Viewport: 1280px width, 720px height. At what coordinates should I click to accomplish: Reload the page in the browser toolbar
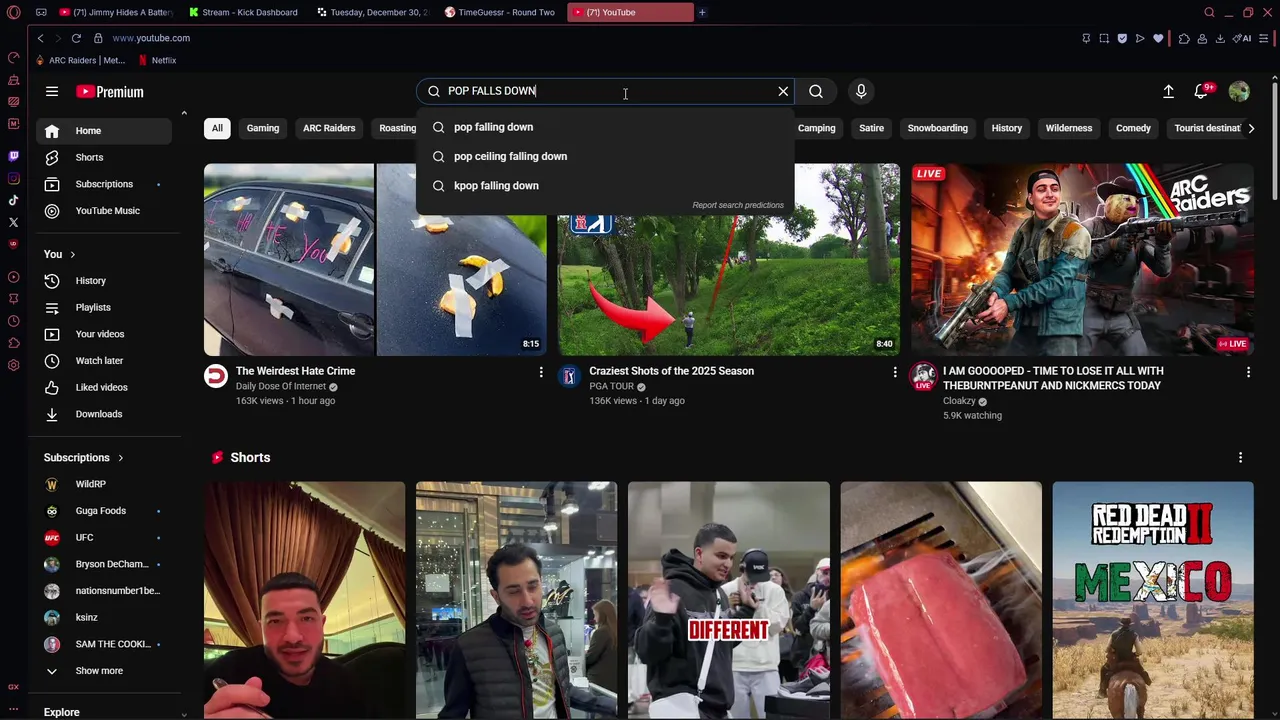(76, 38)
